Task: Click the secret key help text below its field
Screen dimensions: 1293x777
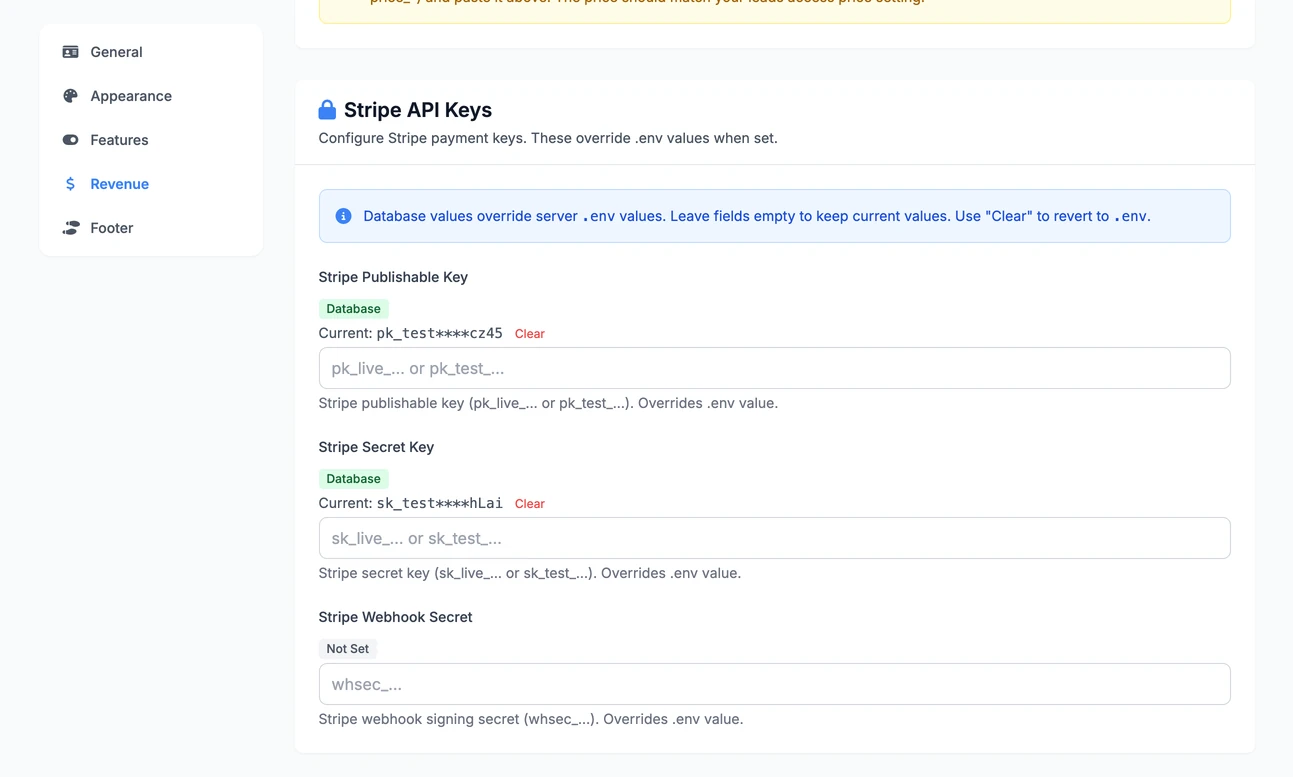Action: (x=529, y=573)
